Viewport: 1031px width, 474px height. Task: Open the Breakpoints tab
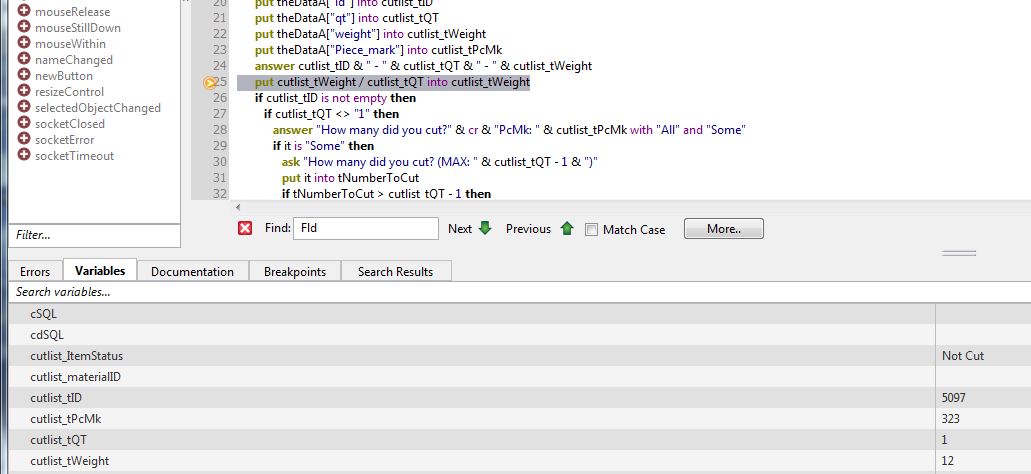[x=294, y=271]
